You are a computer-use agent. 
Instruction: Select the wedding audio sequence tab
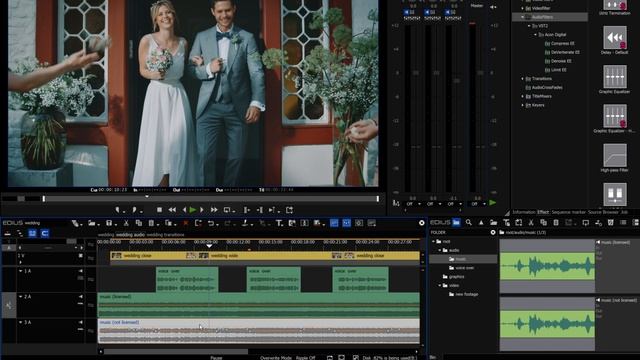(130, 235)
